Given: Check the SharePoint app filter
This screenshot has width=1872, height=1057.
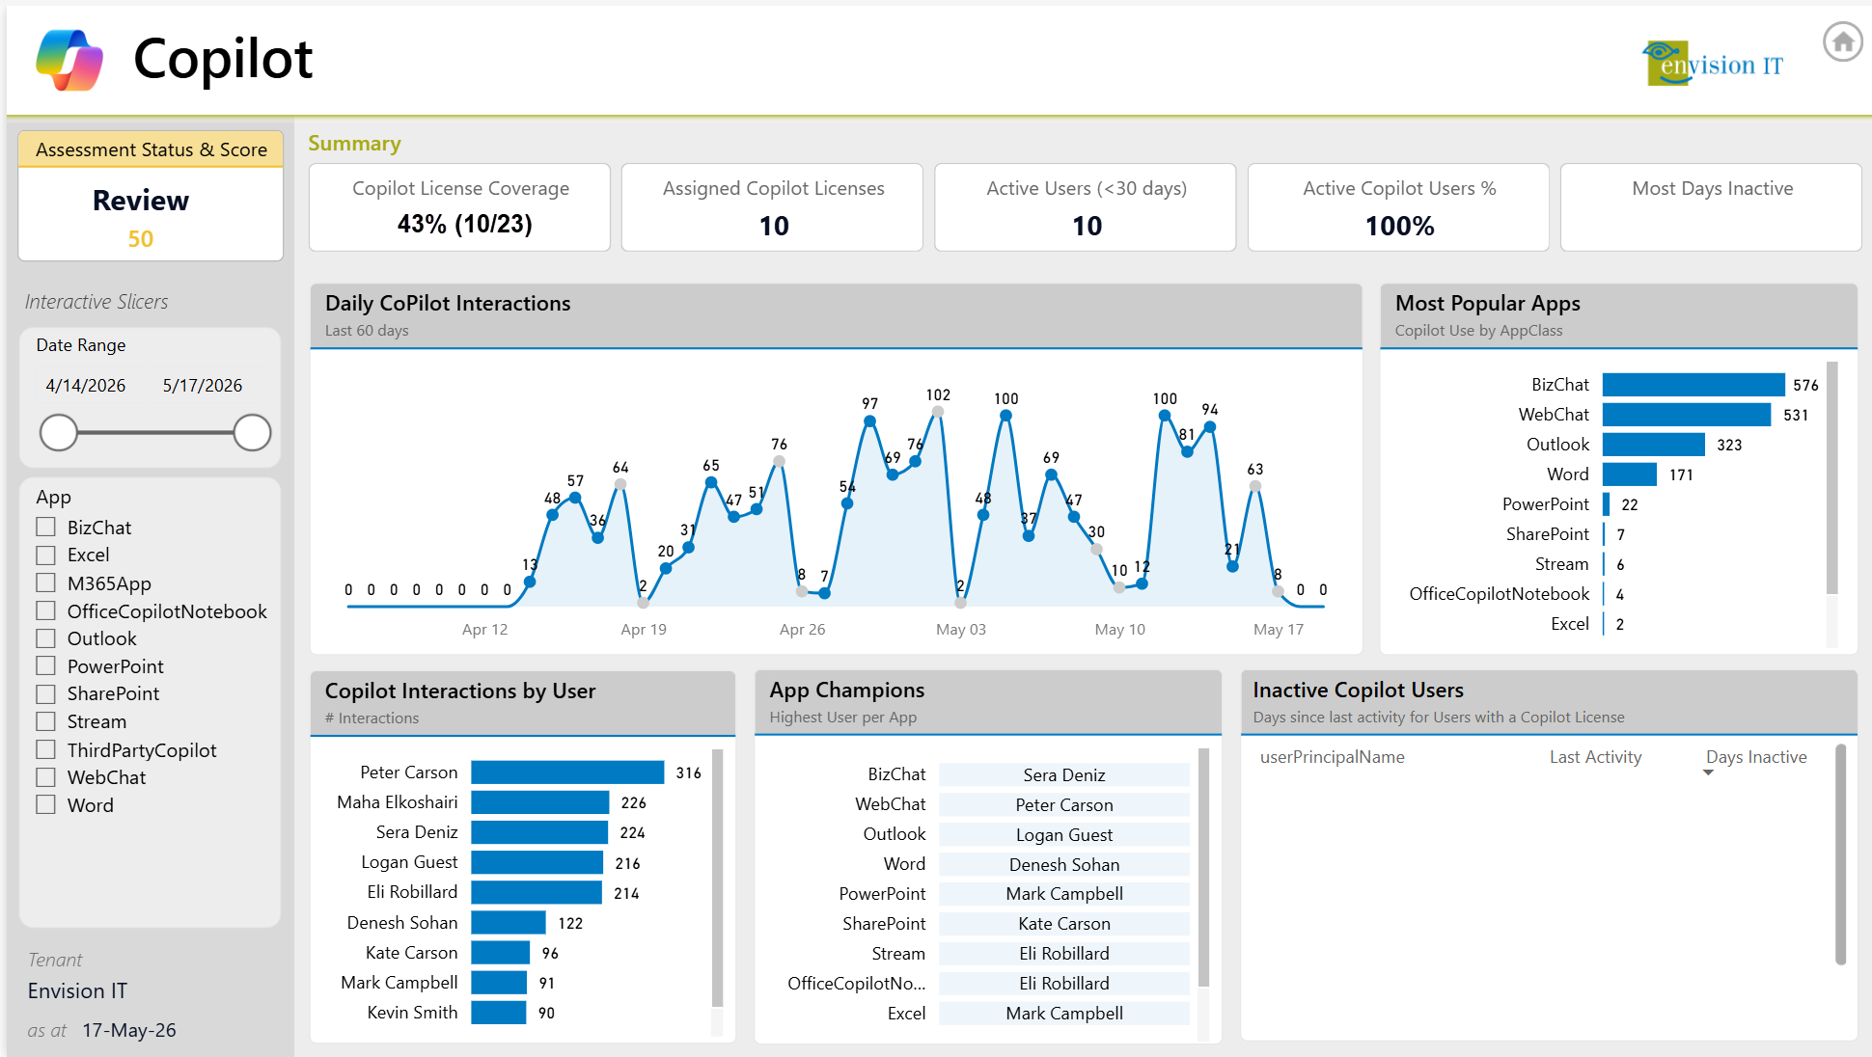Looking at the screenshot, I should tap(46, 694).
